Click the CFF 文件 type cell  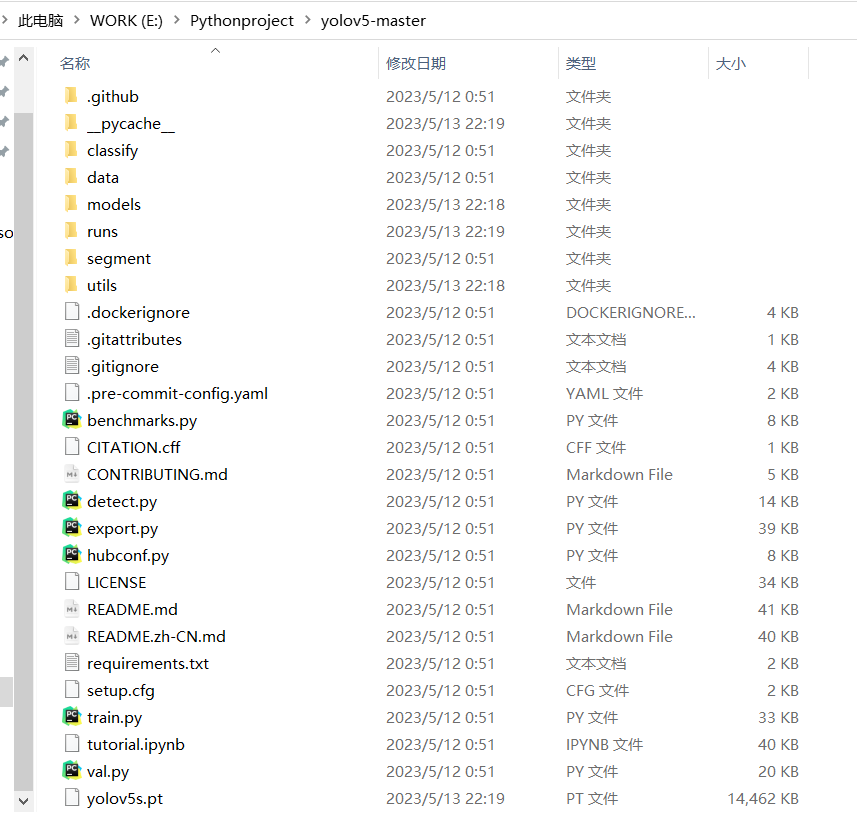595,447
